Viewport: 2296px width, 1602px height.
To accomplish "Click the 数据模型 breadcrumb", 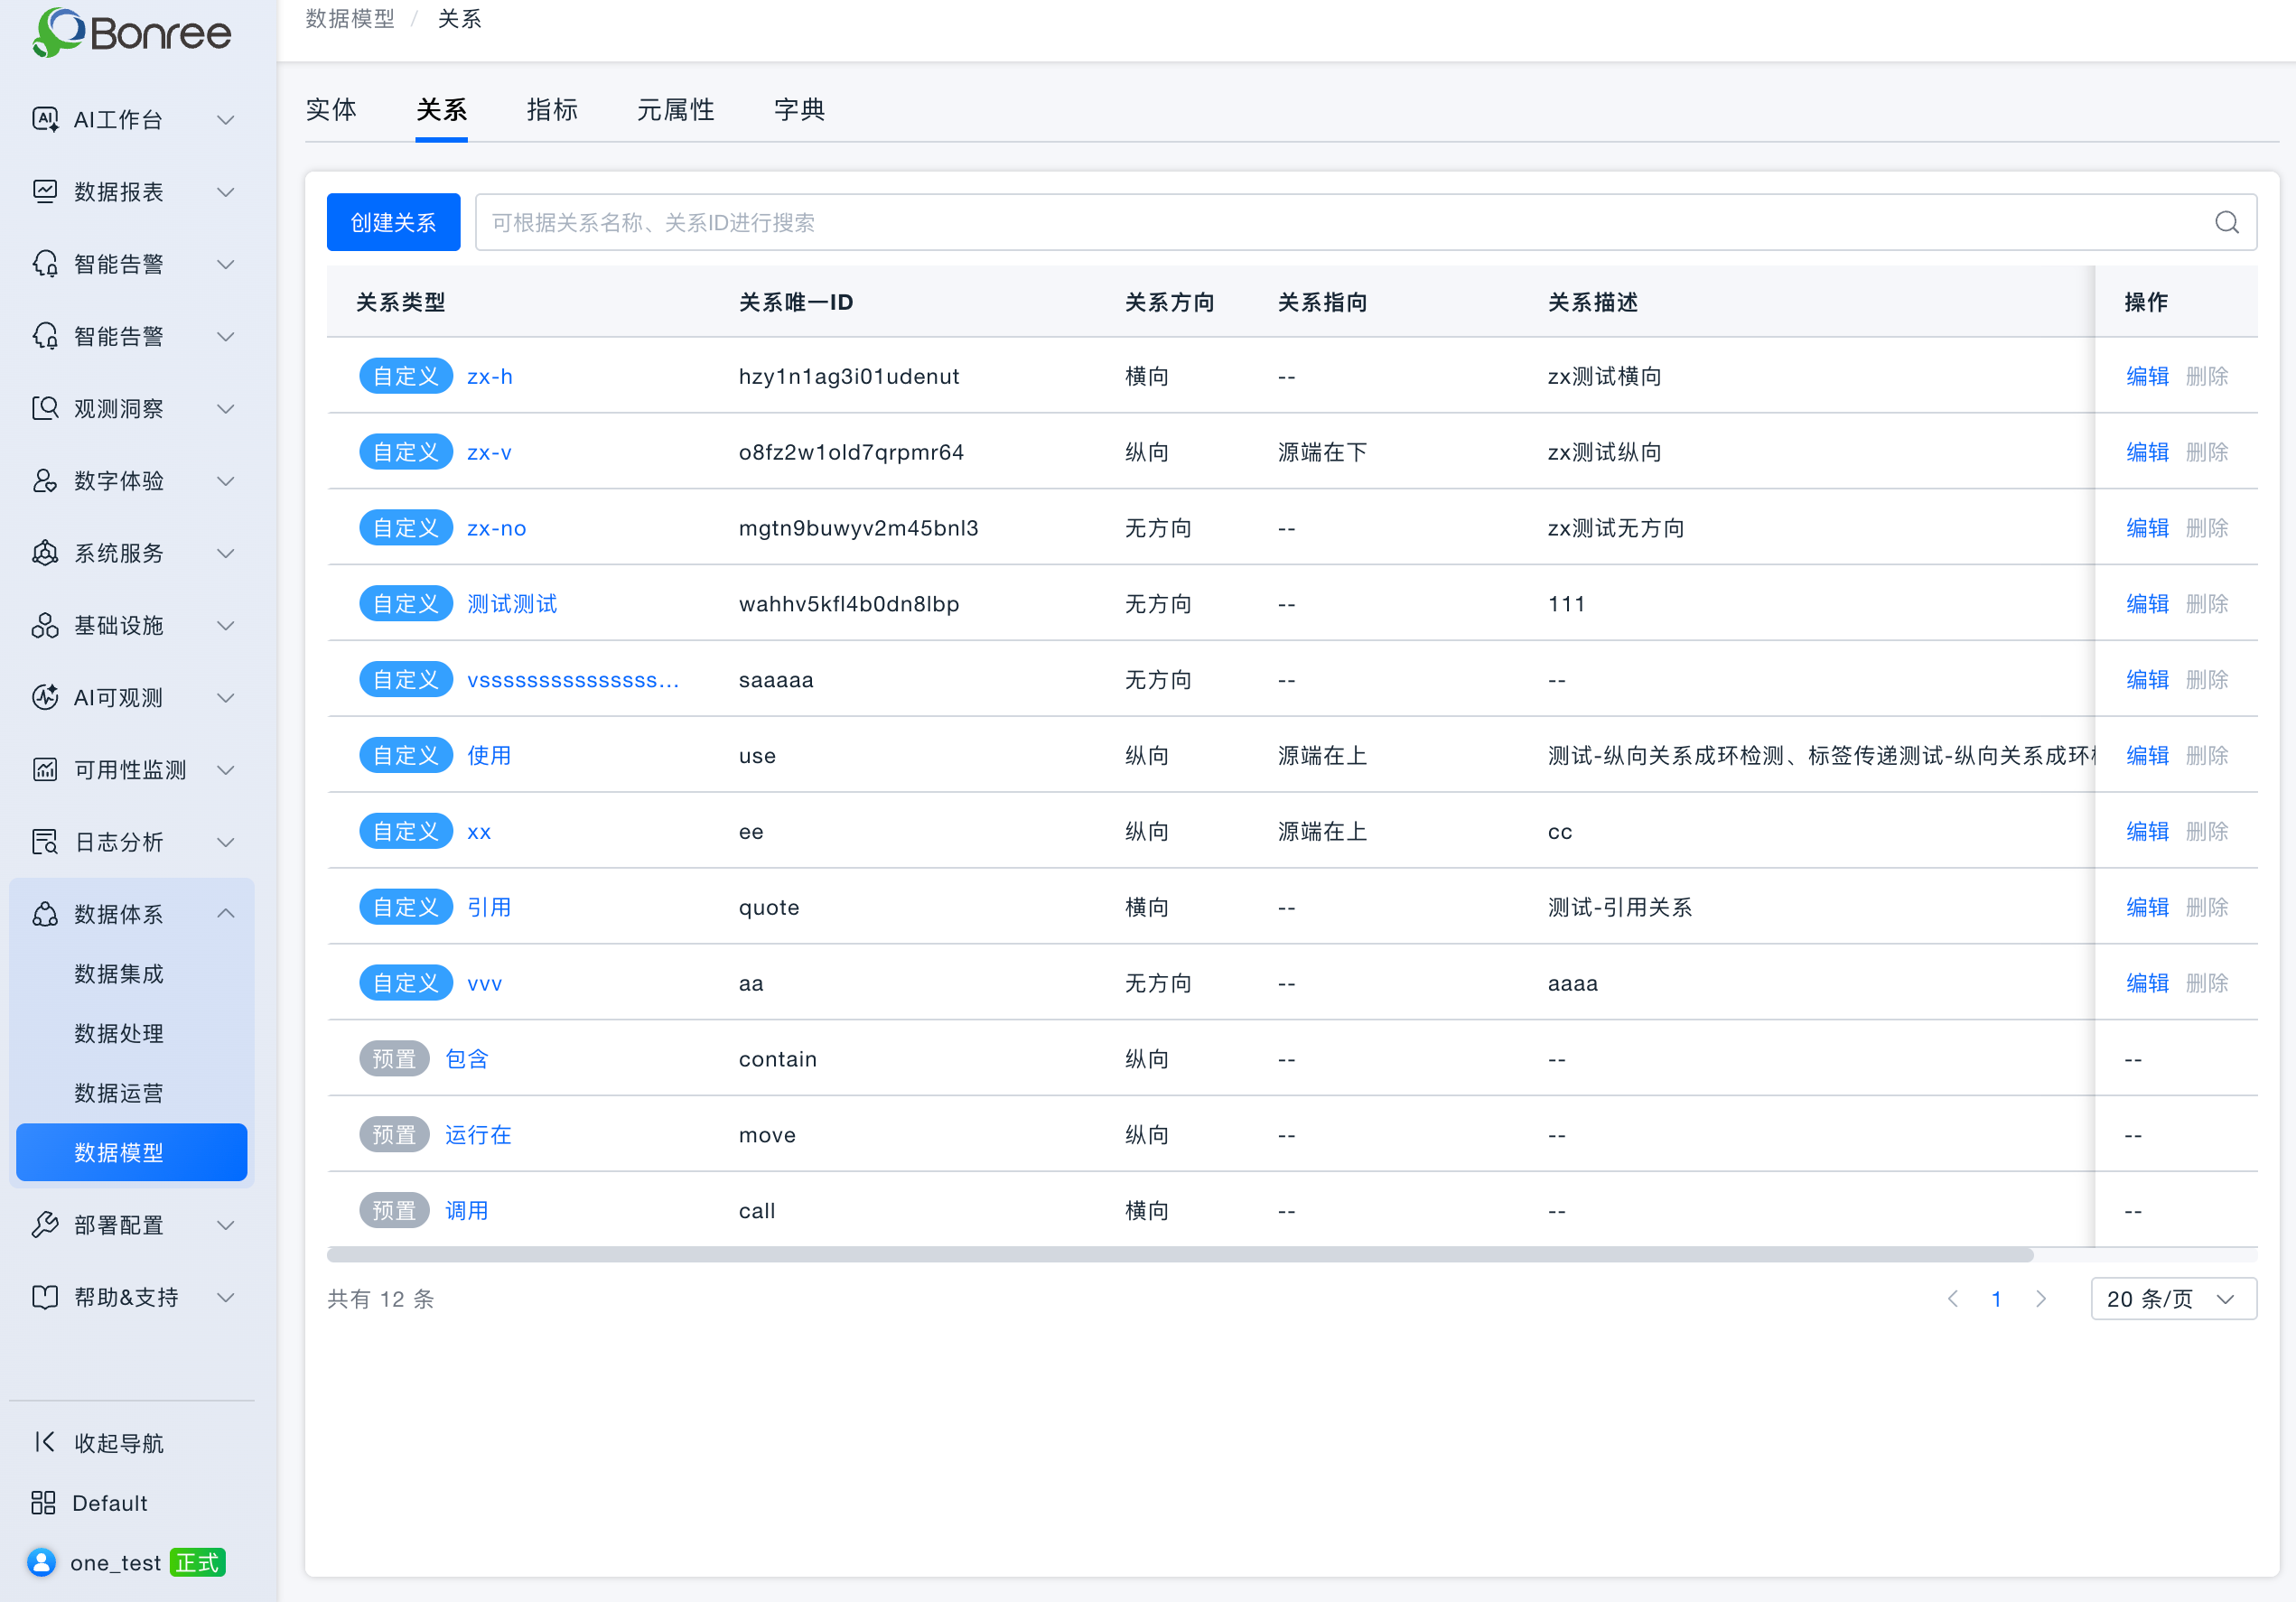I will tap(350, 19).
